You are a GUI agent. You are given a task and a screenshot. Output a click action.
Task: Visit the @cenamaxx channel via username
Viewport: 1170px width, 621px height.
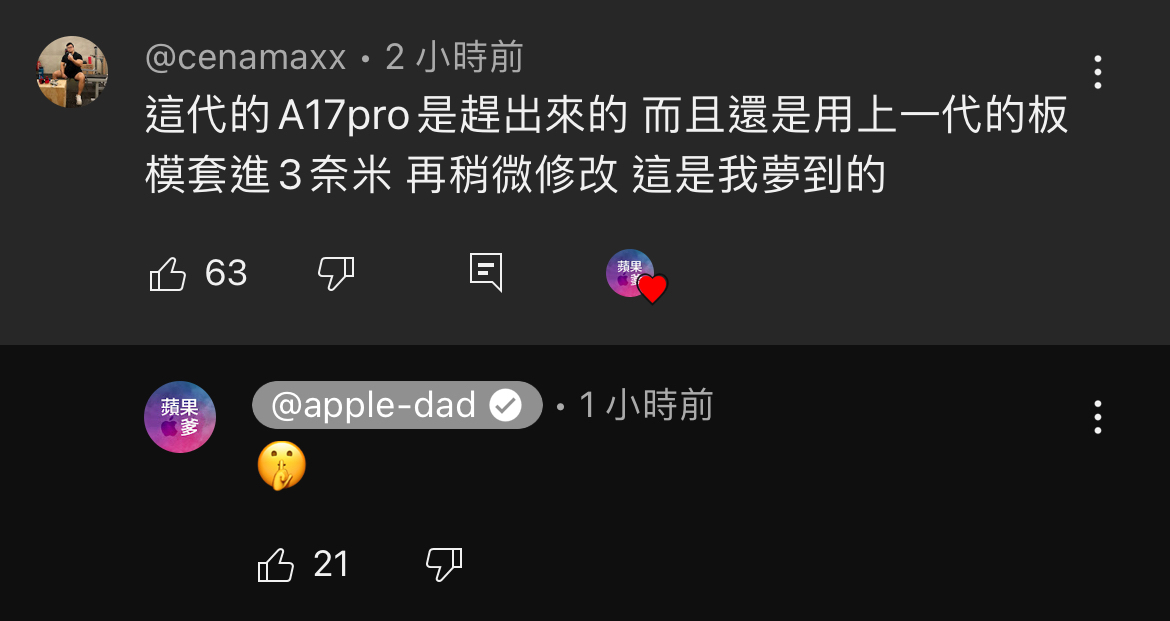(245, 57)
